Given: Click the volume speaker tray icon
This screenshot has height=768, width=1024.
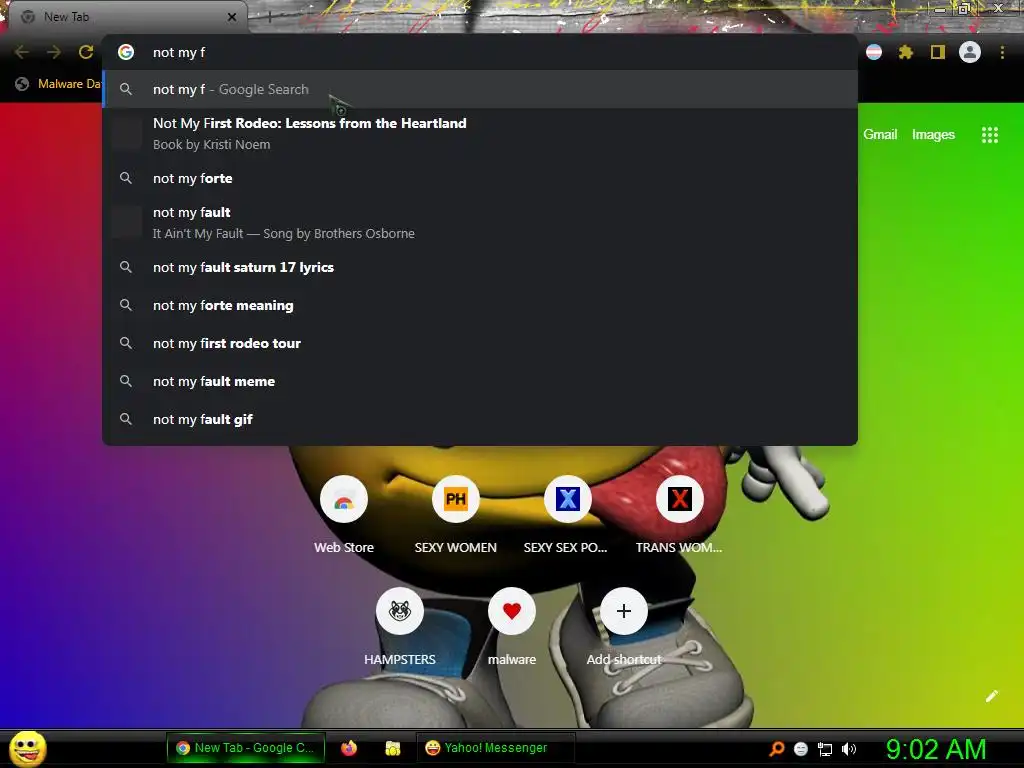Looking at the screenshot, I should tap(849, 749).
